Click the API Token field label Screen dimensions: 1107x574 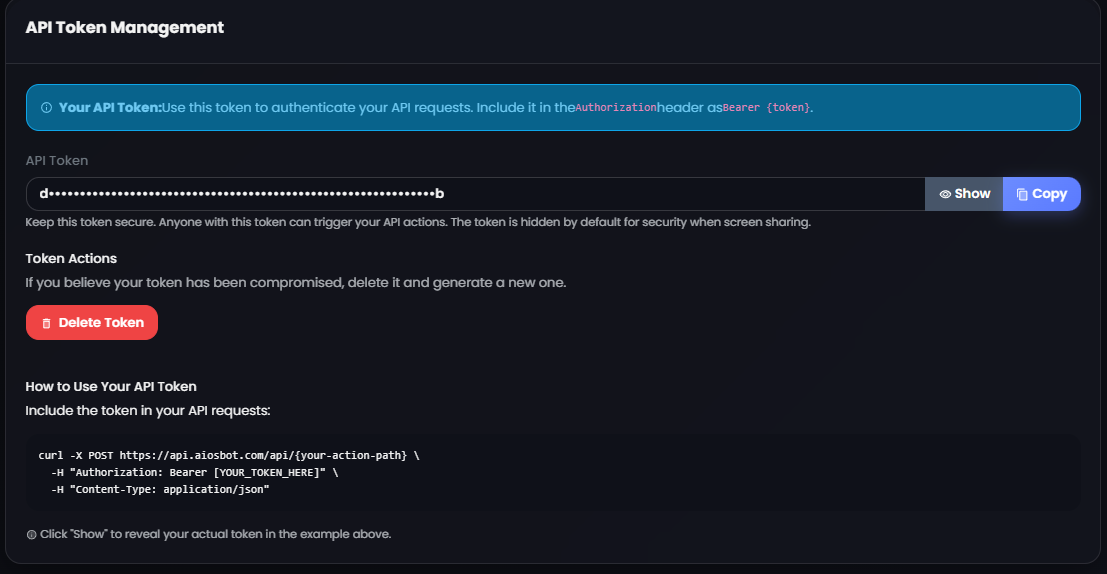coord(56,160)
